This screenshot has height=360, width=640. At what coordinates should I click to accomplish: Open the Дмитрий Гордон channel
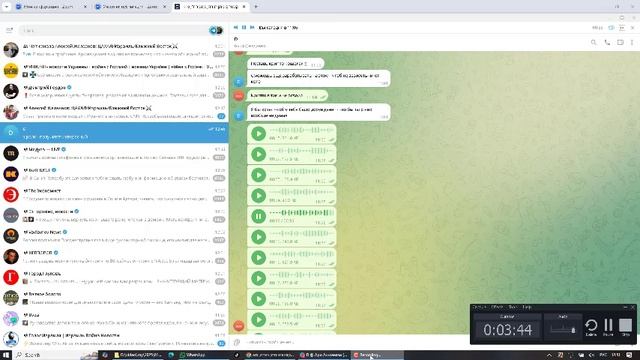click(x=114, y=91)
